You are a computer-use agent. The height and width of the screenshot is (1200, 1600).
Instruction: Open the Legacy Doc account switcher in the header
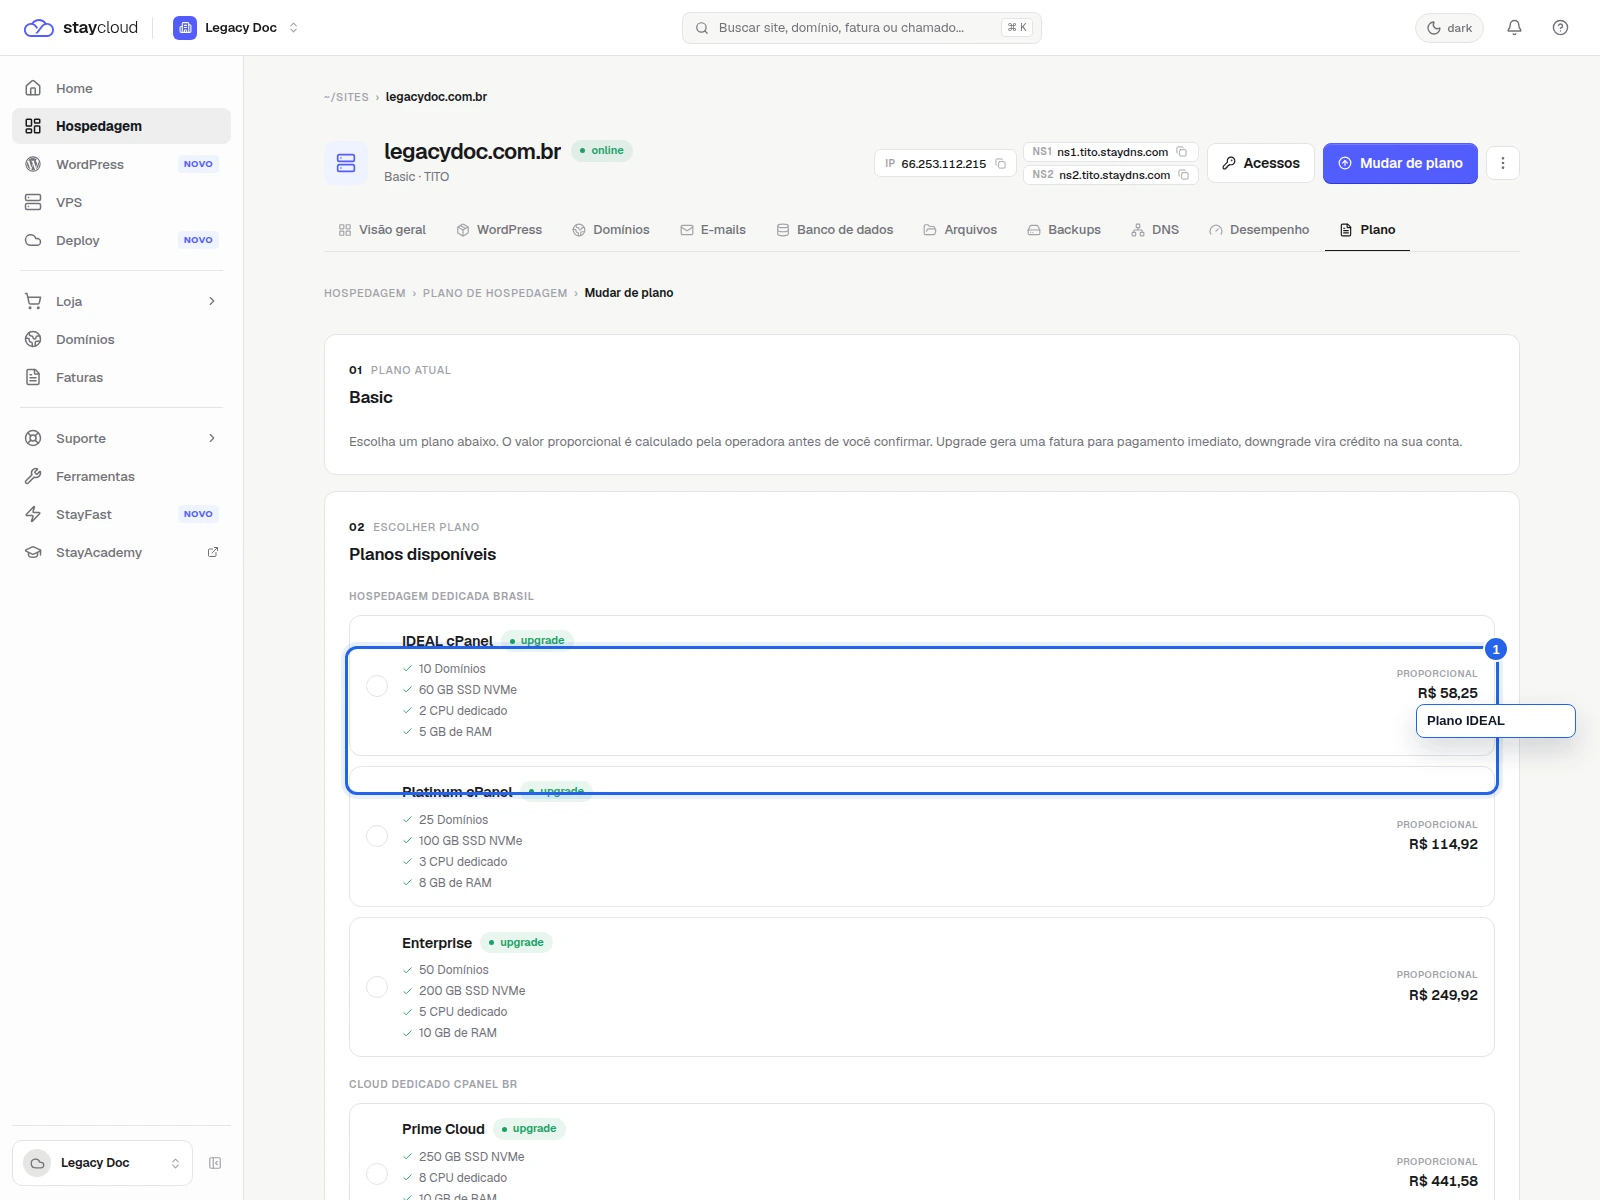click(236, 28)
